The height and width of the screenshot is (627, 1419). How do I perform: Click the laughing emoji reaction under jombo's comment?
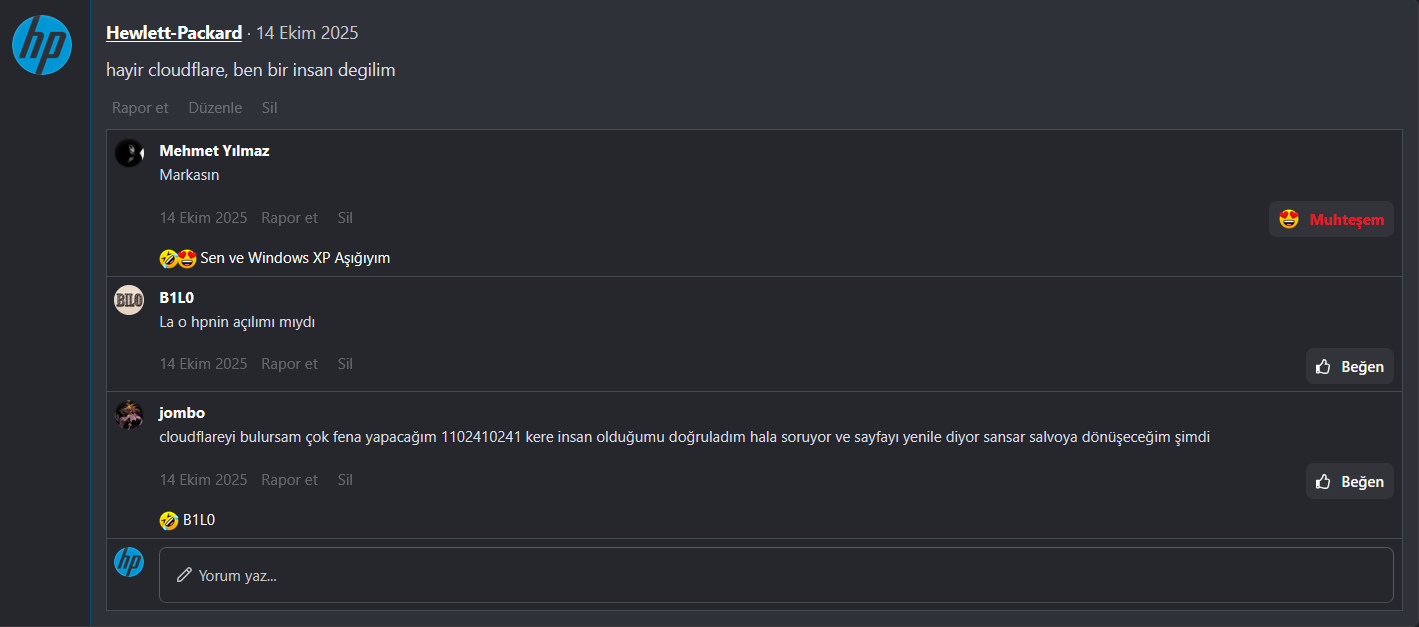(x=169, y=520)
